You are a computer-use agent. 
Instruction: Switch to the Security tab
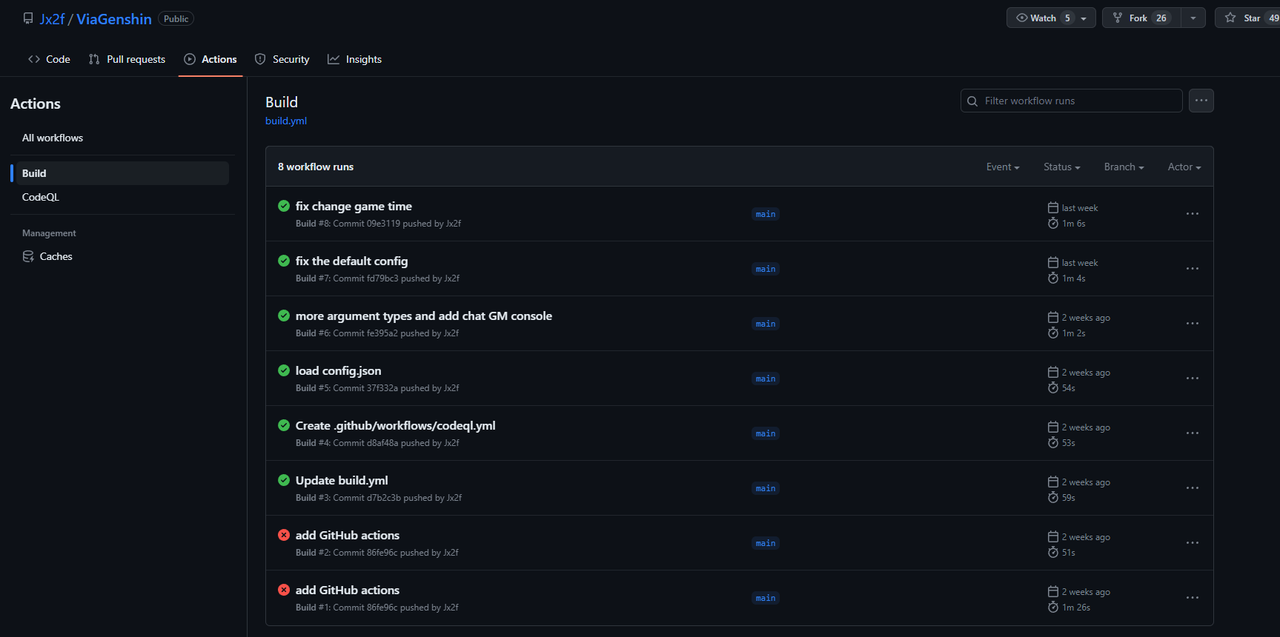point(282,59)
